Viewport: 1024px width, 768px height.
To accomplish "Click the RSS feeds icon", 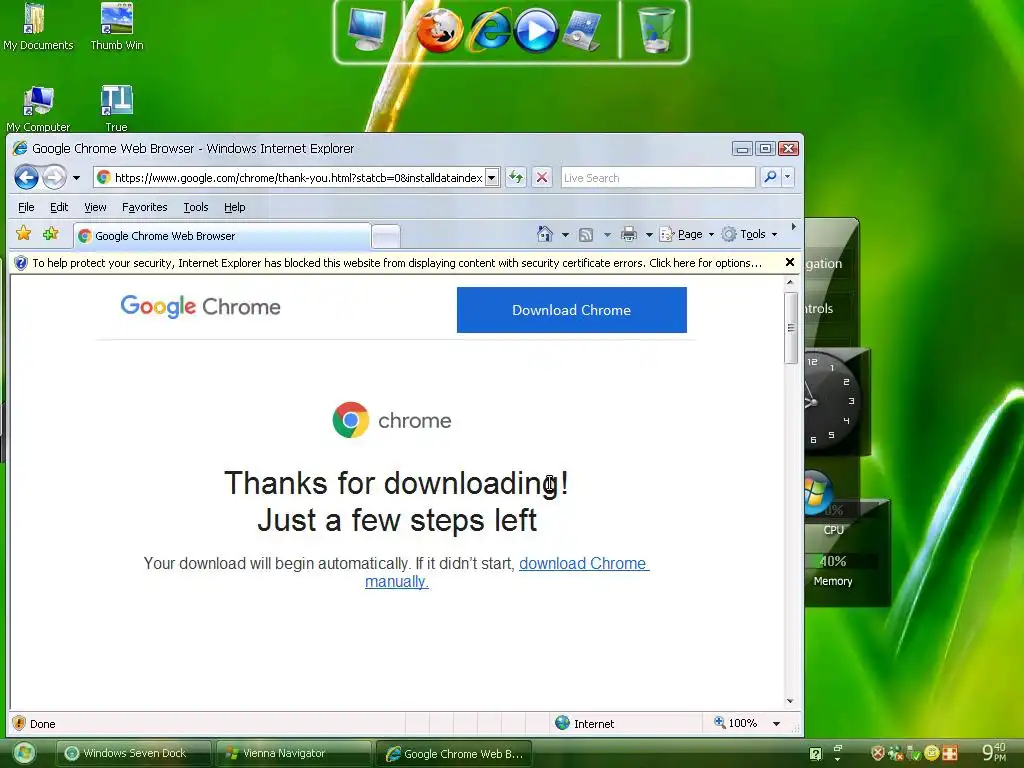I will [586, 234].
